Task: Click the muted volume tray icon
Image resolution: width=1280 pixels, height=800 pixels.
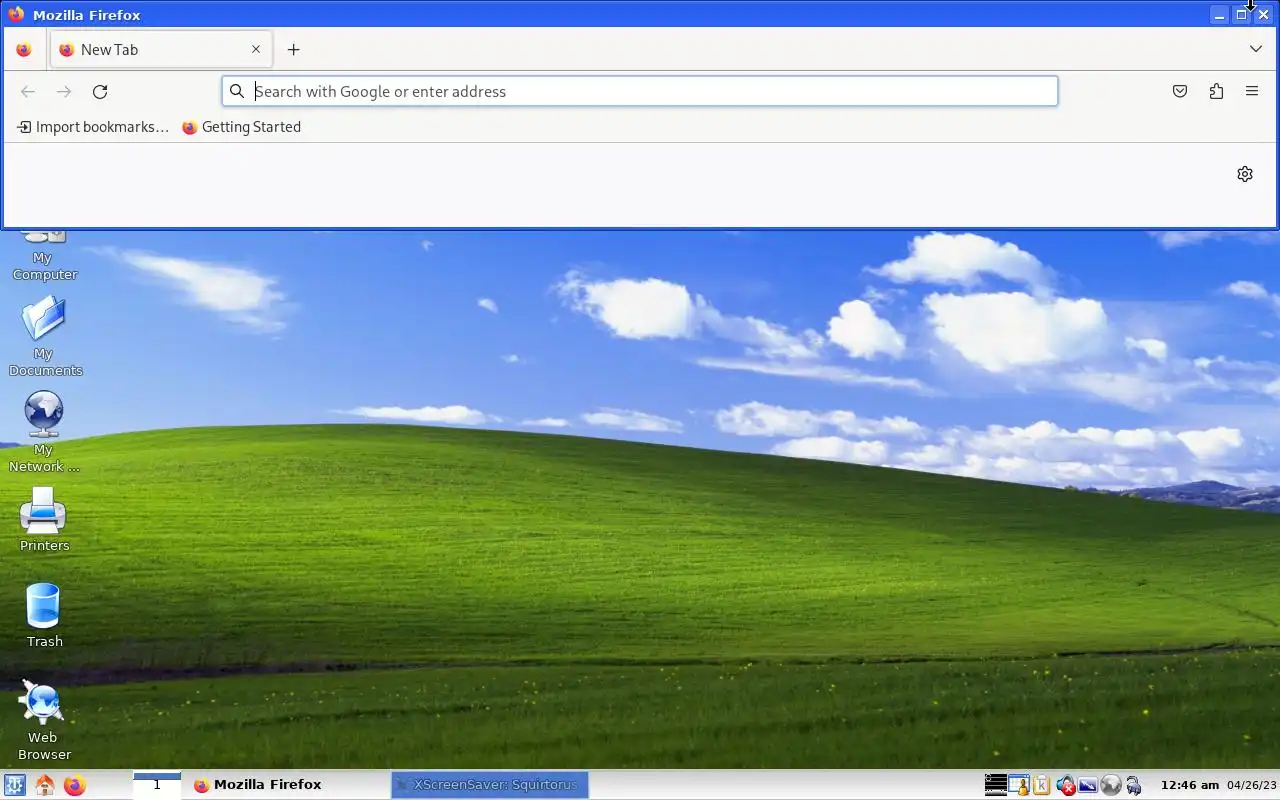Action: click(1065, 785)
